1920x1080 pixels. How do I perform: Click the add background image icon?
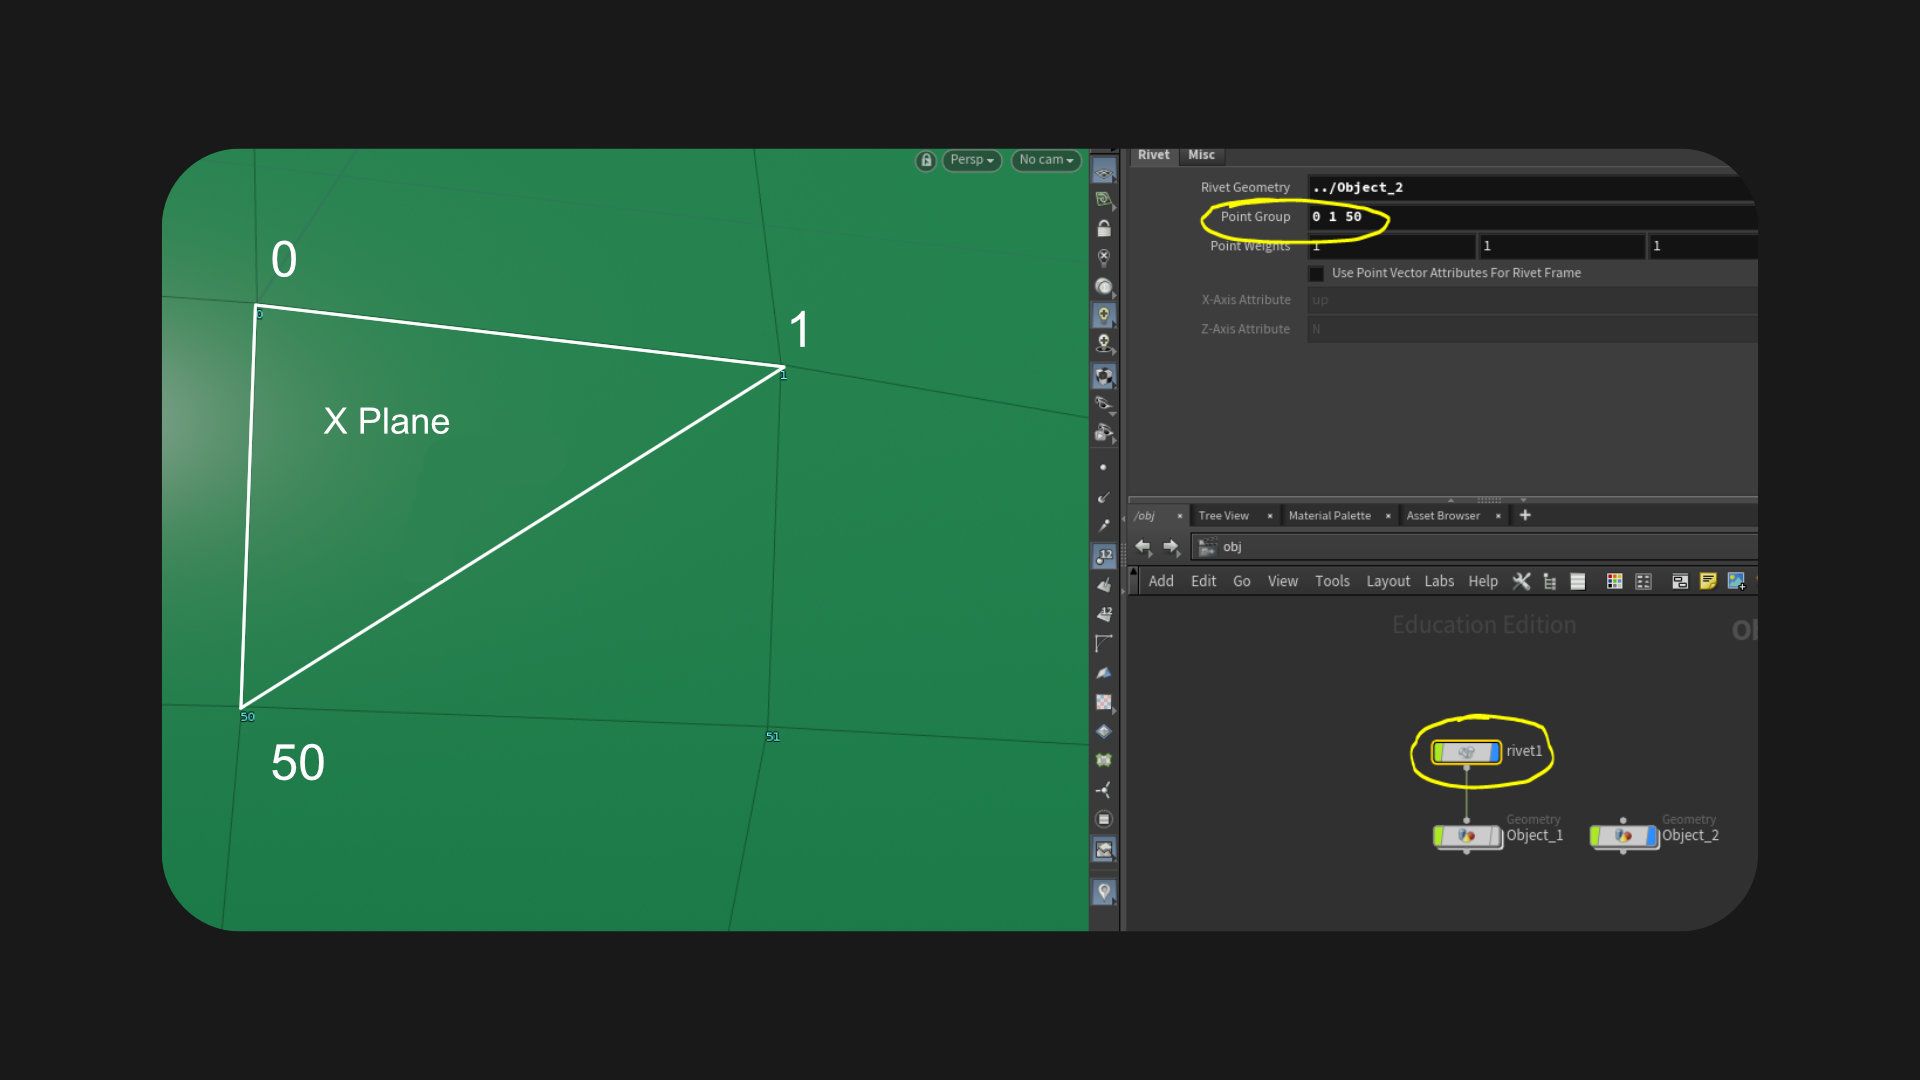[x=1736, y=581]
